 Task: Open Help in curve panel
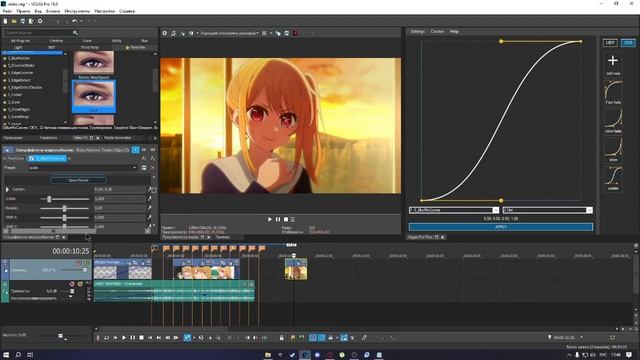pos(454,31)
